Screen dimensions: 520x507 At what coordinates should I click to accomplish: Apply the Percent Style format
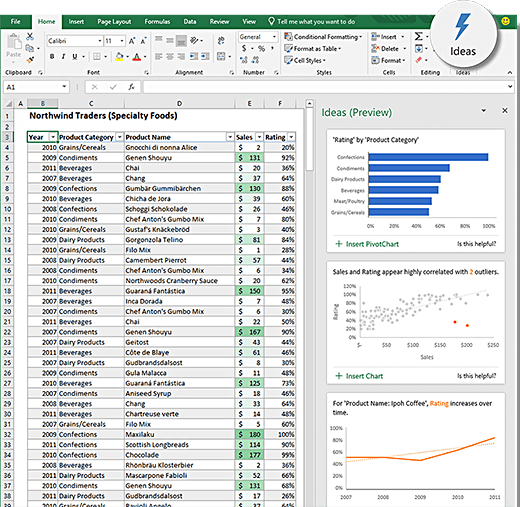[261, 49]
